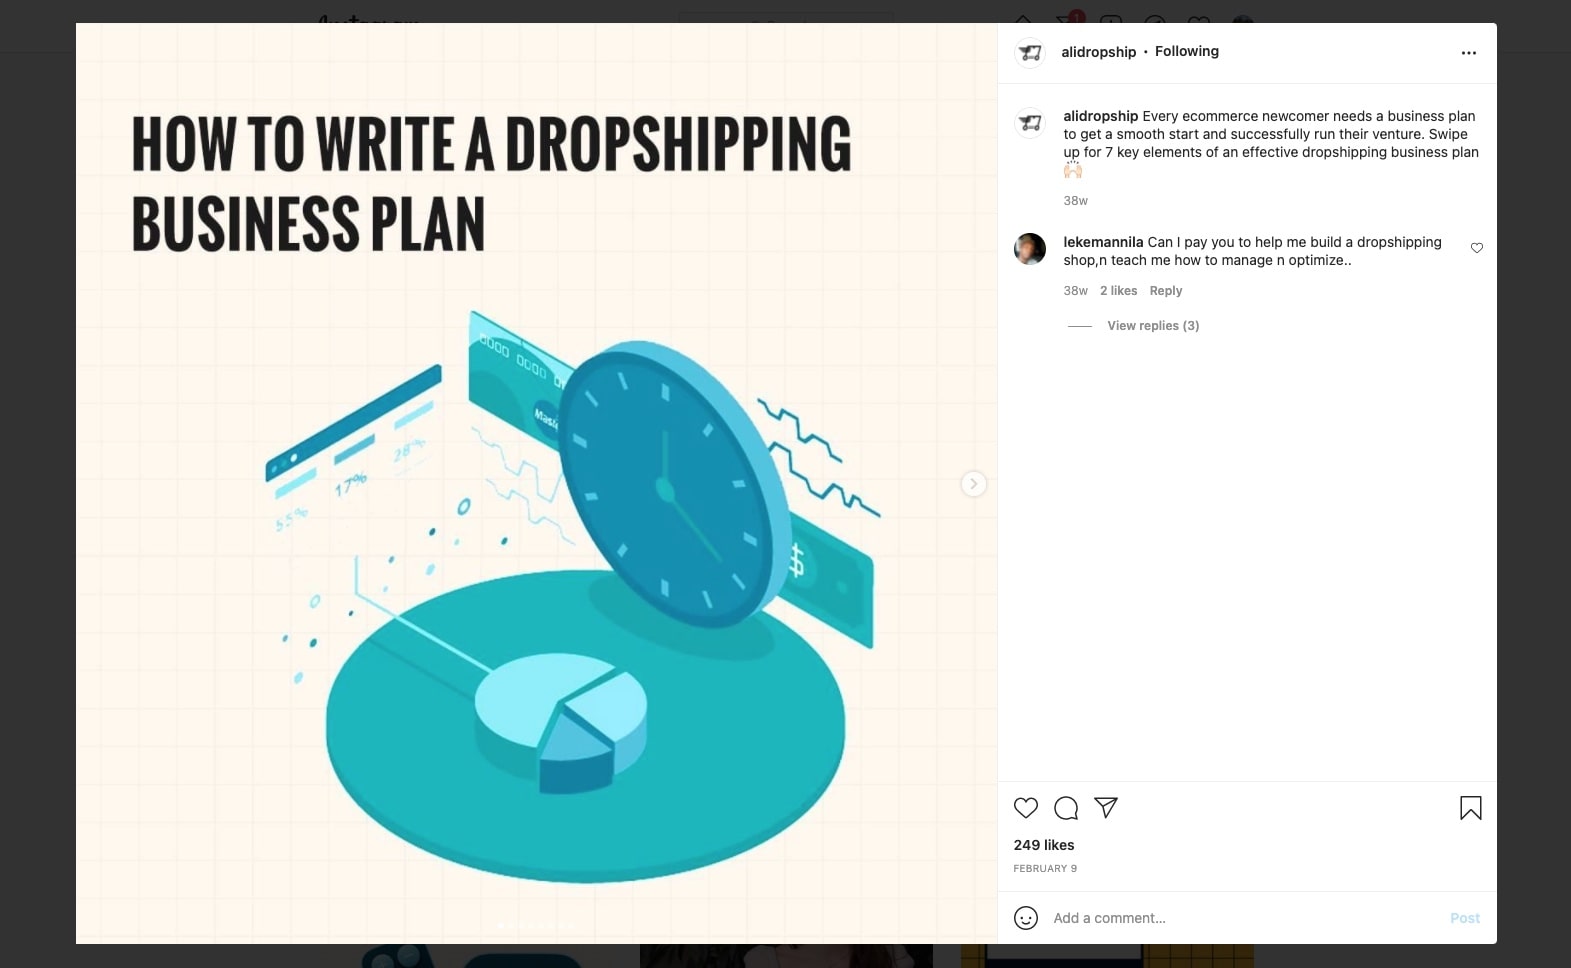
Task: Like lekemannila's comment with the small heart
Action: pyautogui.click(x=1477, y=248)
